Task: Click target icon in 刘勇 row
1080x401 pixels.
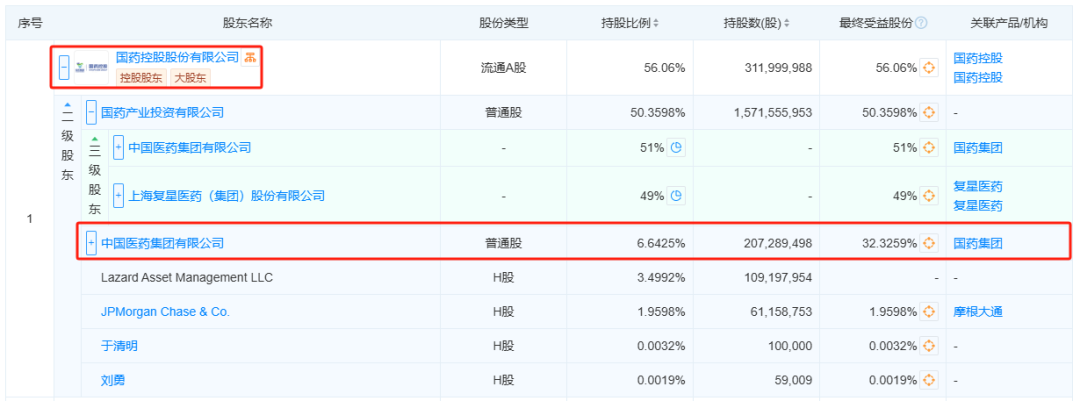Action: click(929, 380)
